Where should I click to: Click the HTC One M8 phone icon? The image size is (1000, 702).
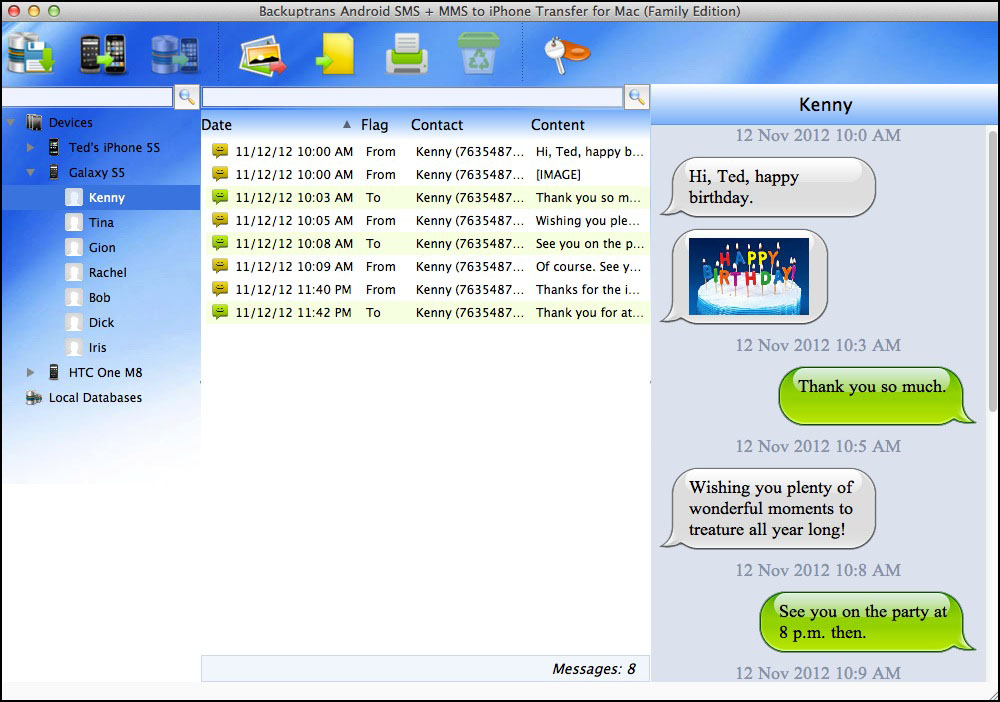(54, 372)
